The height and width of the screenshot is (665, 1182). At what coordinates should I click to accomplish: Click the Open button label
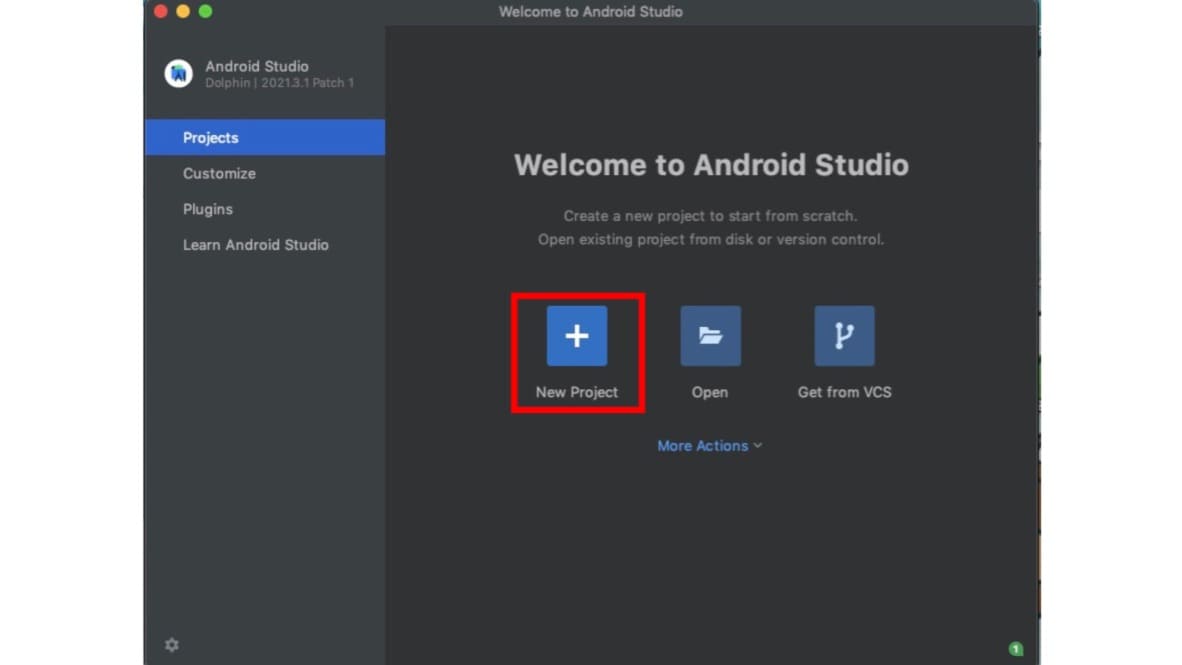pos(710,391)
